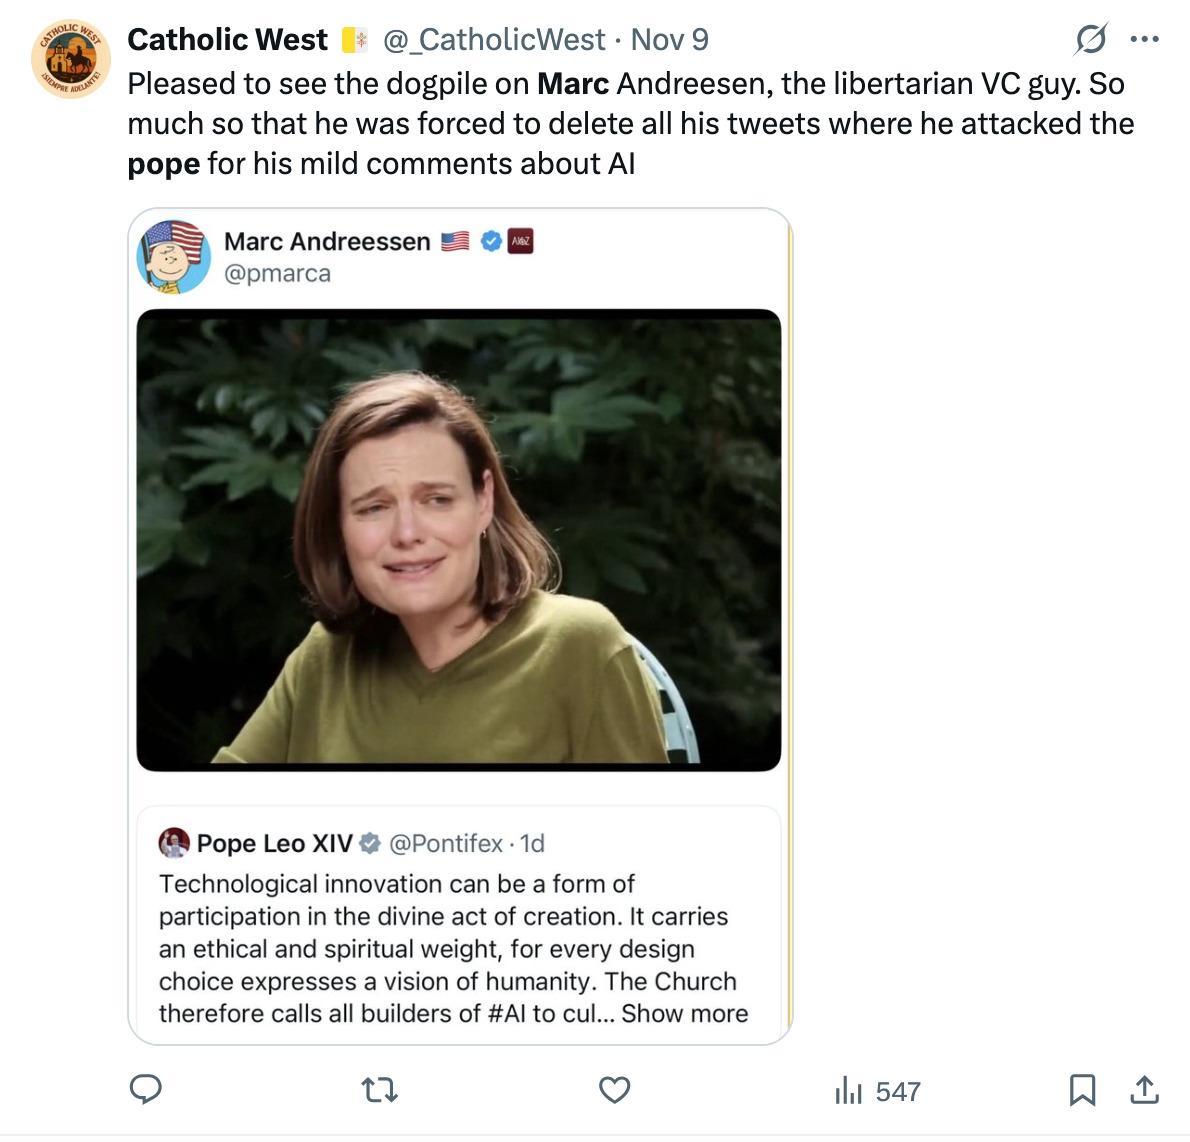Reply to the Catholic West tweet

click(x=146, y=1089)
